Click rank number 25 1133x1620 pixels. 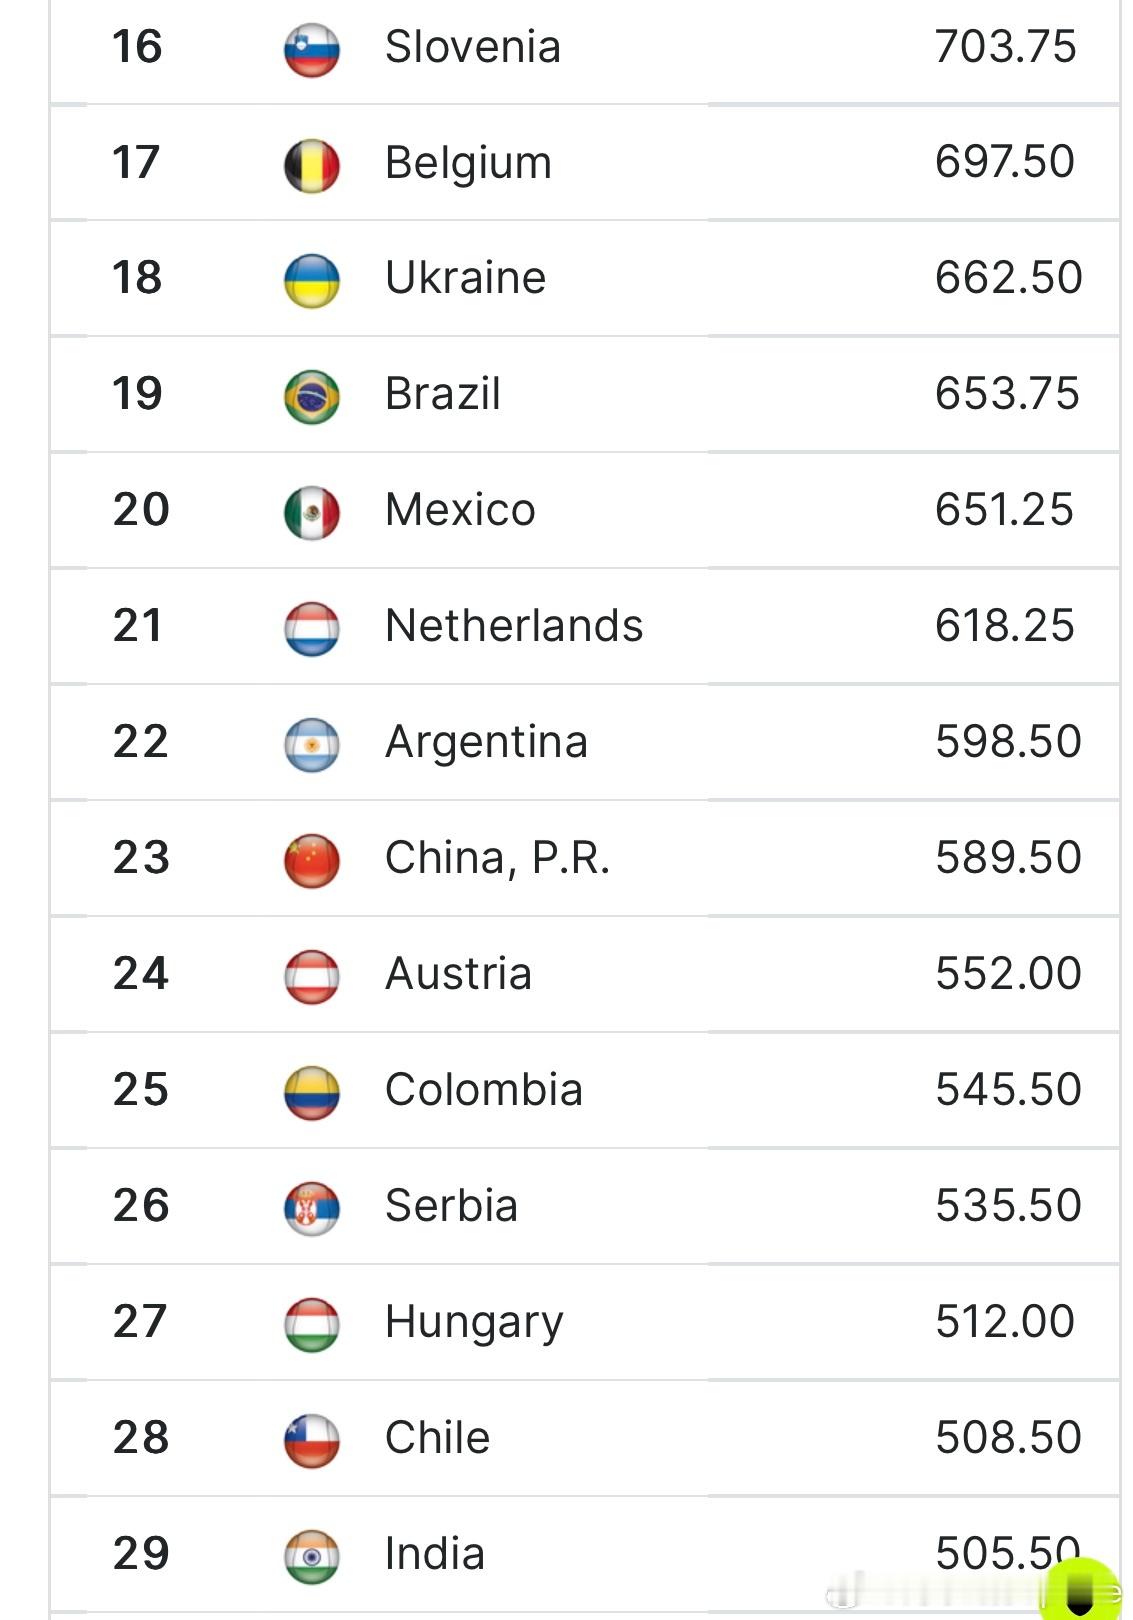point(141,1089)
